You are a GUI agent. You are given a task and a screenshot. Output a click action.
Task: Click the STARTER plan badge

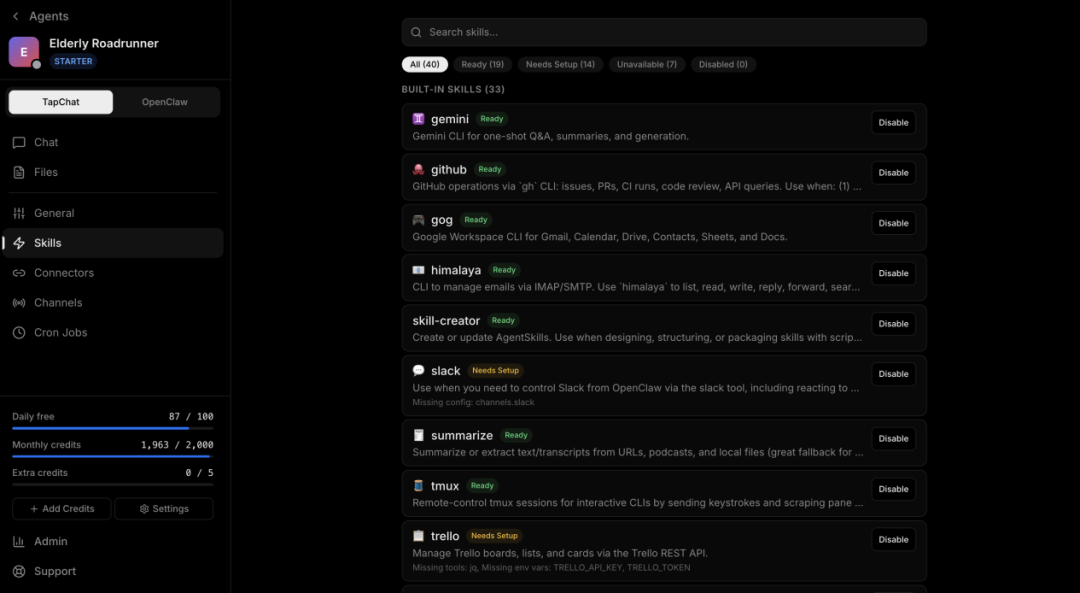click(x=73, y=61)
